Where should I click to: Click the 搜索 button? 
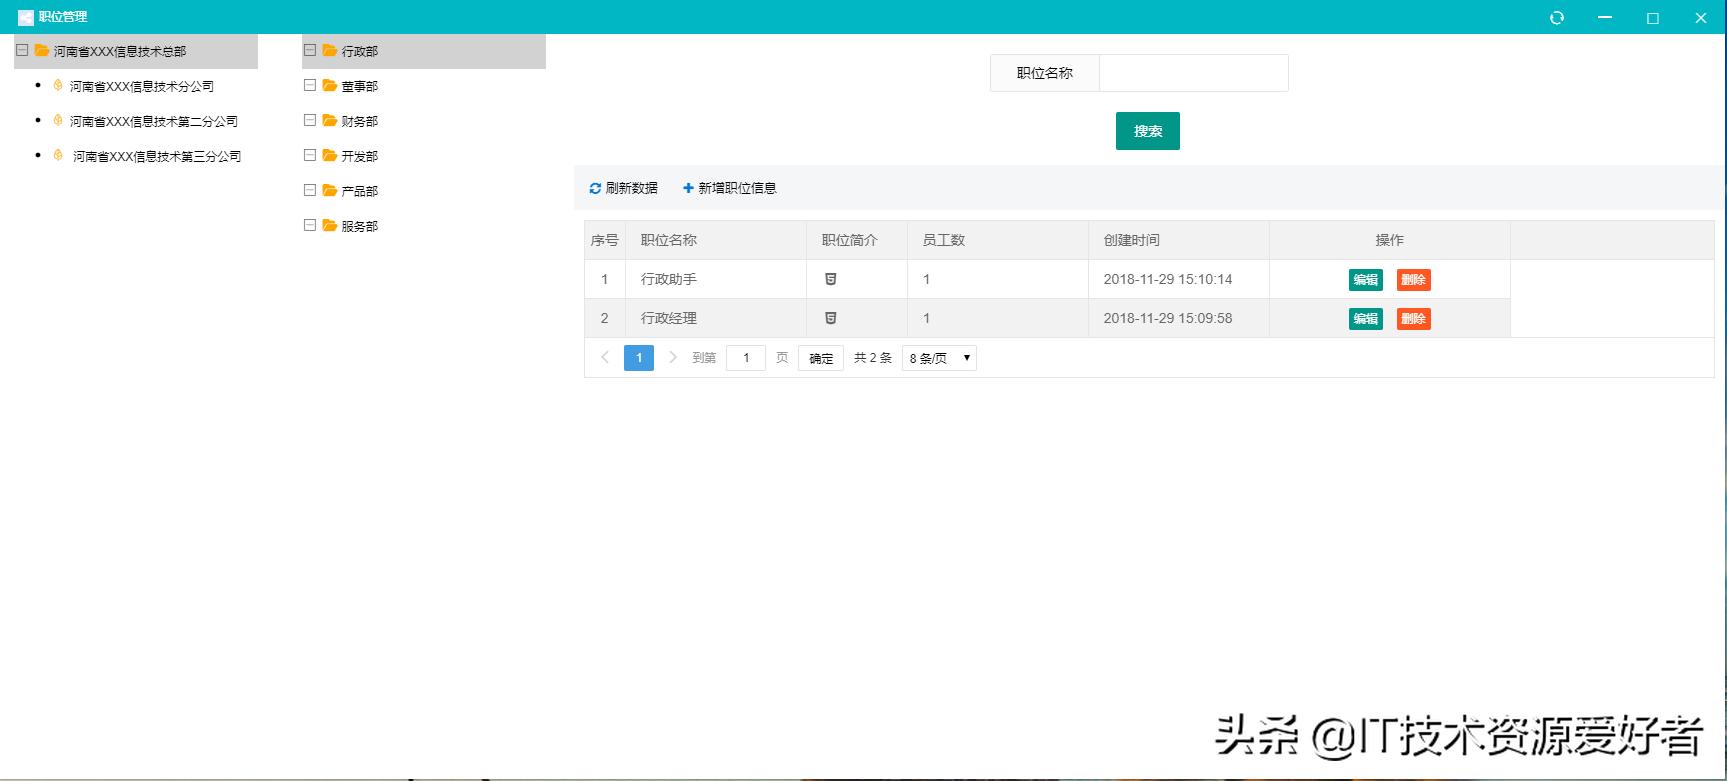click(1148, 131)
